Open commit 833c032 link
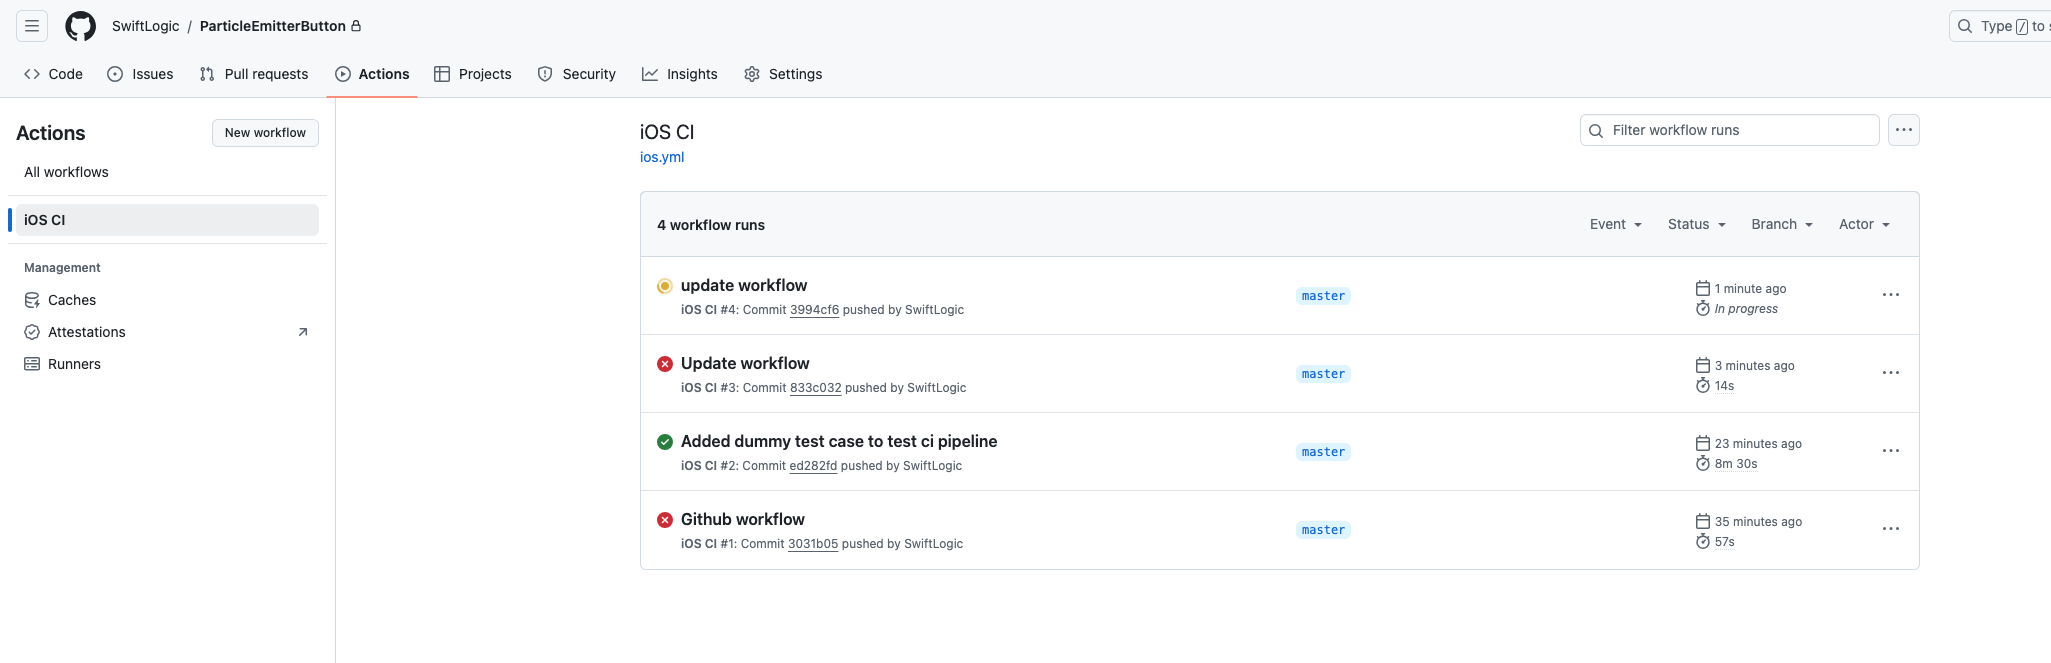The width and height of the screenshot is (2051, 663). pos(815,388)
